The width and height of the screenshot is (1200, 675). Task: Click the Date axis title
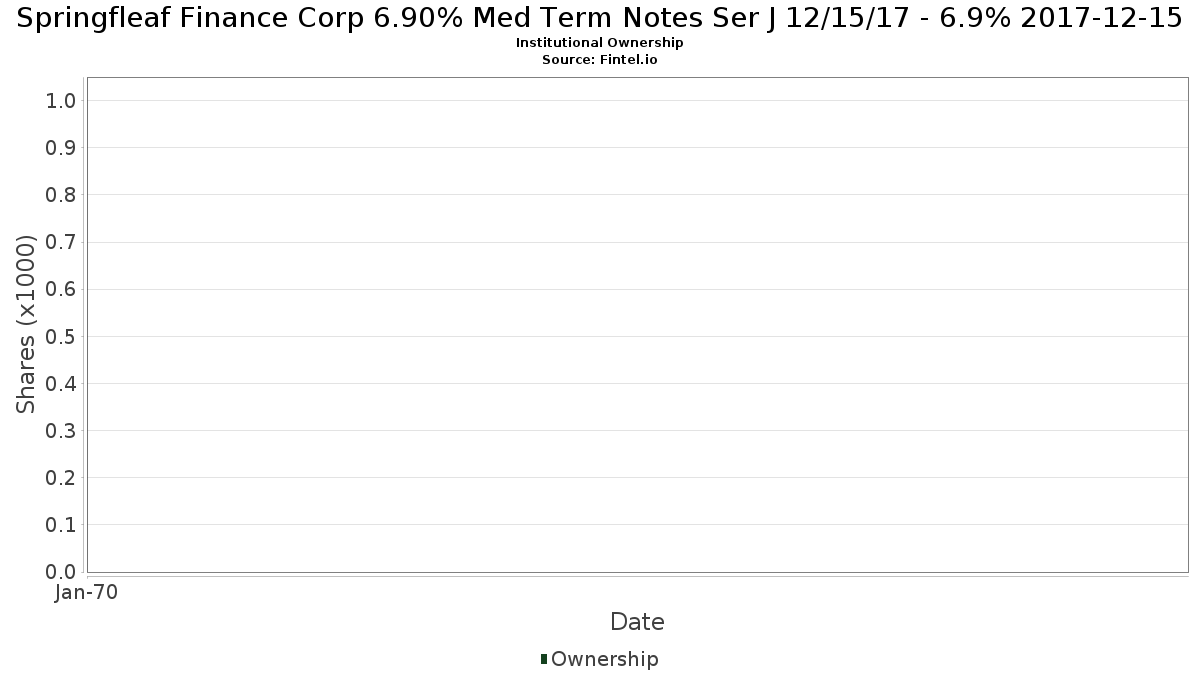637,622
